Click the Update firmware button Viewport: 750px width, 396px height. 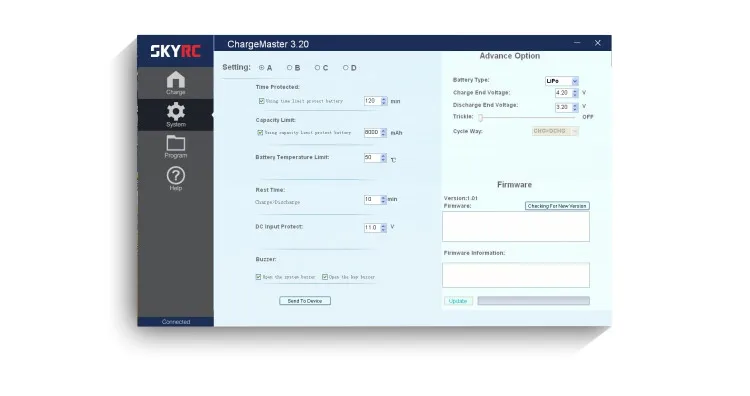[x=458, y=301]
